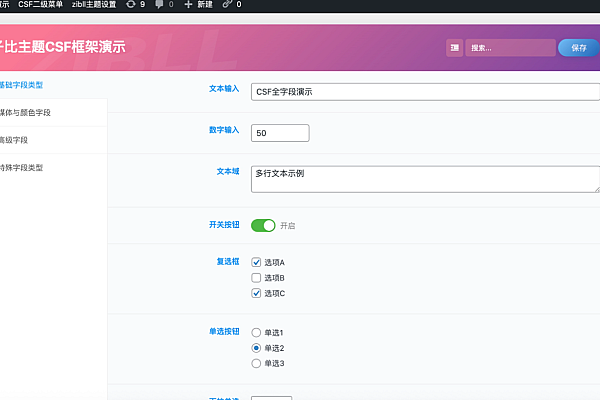
Task: Uncheck the 选项A checkbox
Action: (x=256, y=262)
